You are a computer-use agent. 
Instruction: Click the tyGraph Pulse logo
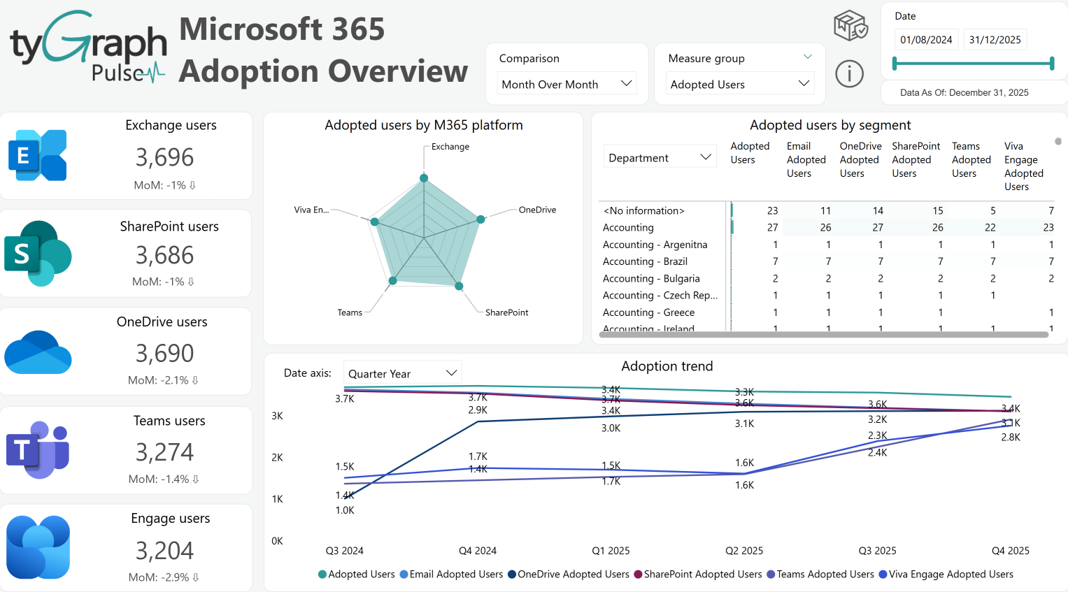coord(88,47)
